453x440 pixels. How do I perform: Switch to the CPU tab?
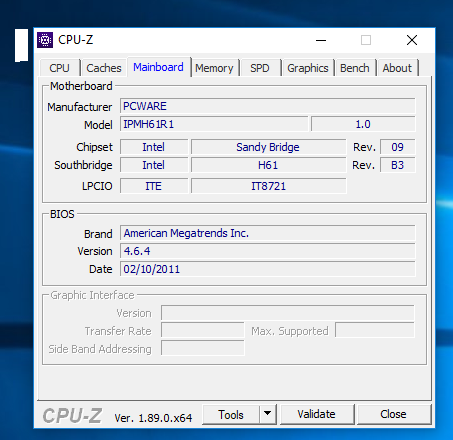(59, 68)
